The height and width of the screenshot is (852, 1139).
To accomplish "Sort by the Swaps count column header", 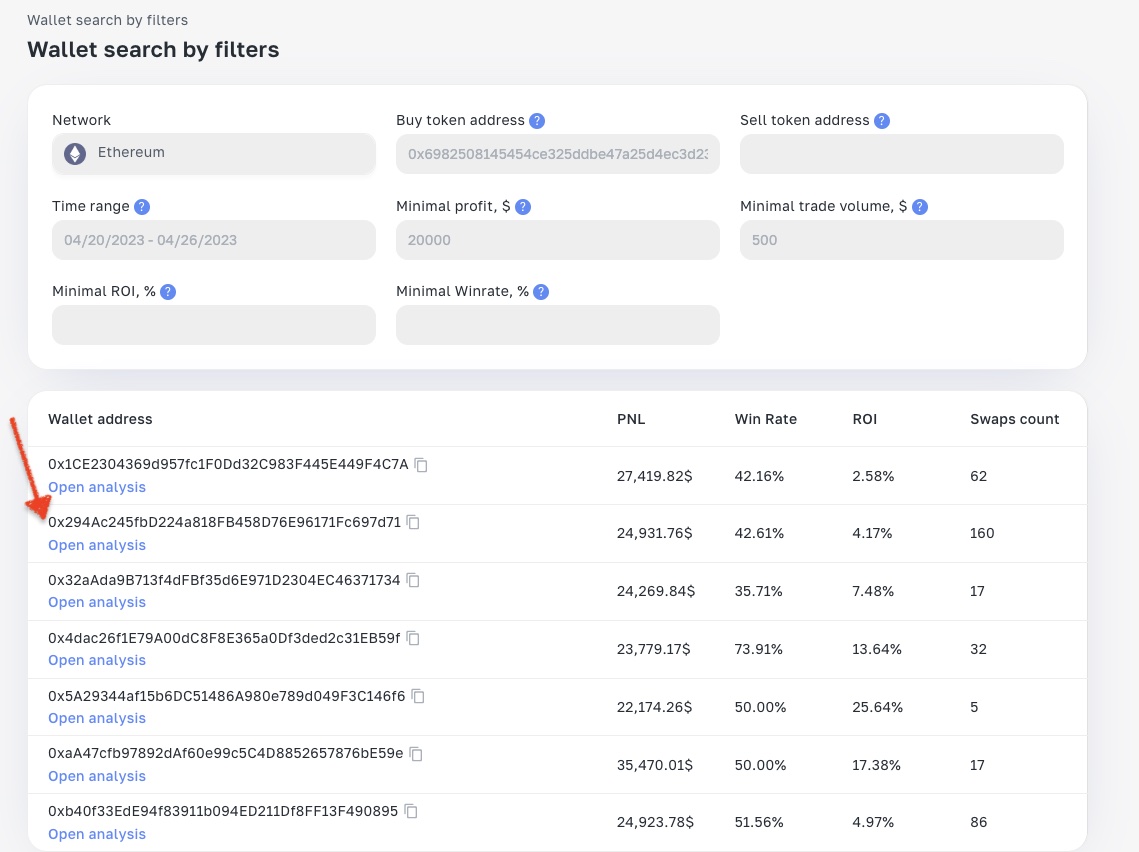I will (x=1014, y=419).
